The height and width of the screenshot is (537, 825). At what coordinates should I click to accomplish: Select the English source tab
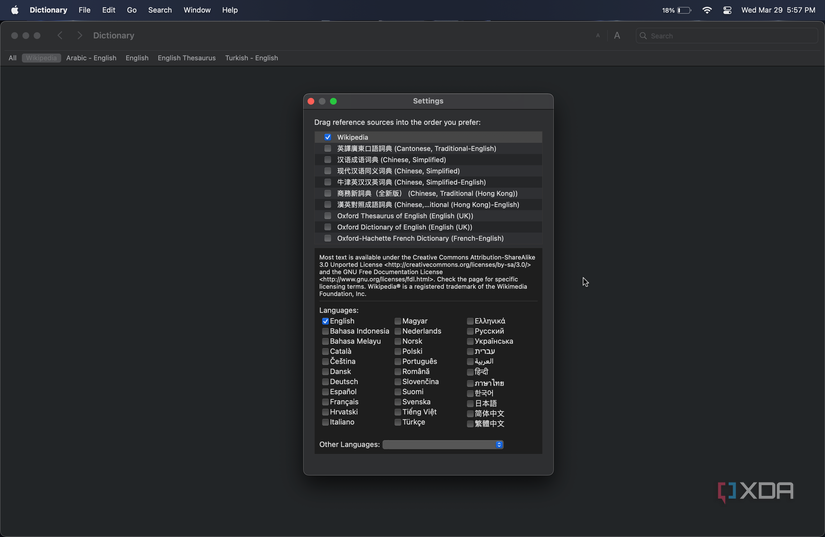point(137,58)
